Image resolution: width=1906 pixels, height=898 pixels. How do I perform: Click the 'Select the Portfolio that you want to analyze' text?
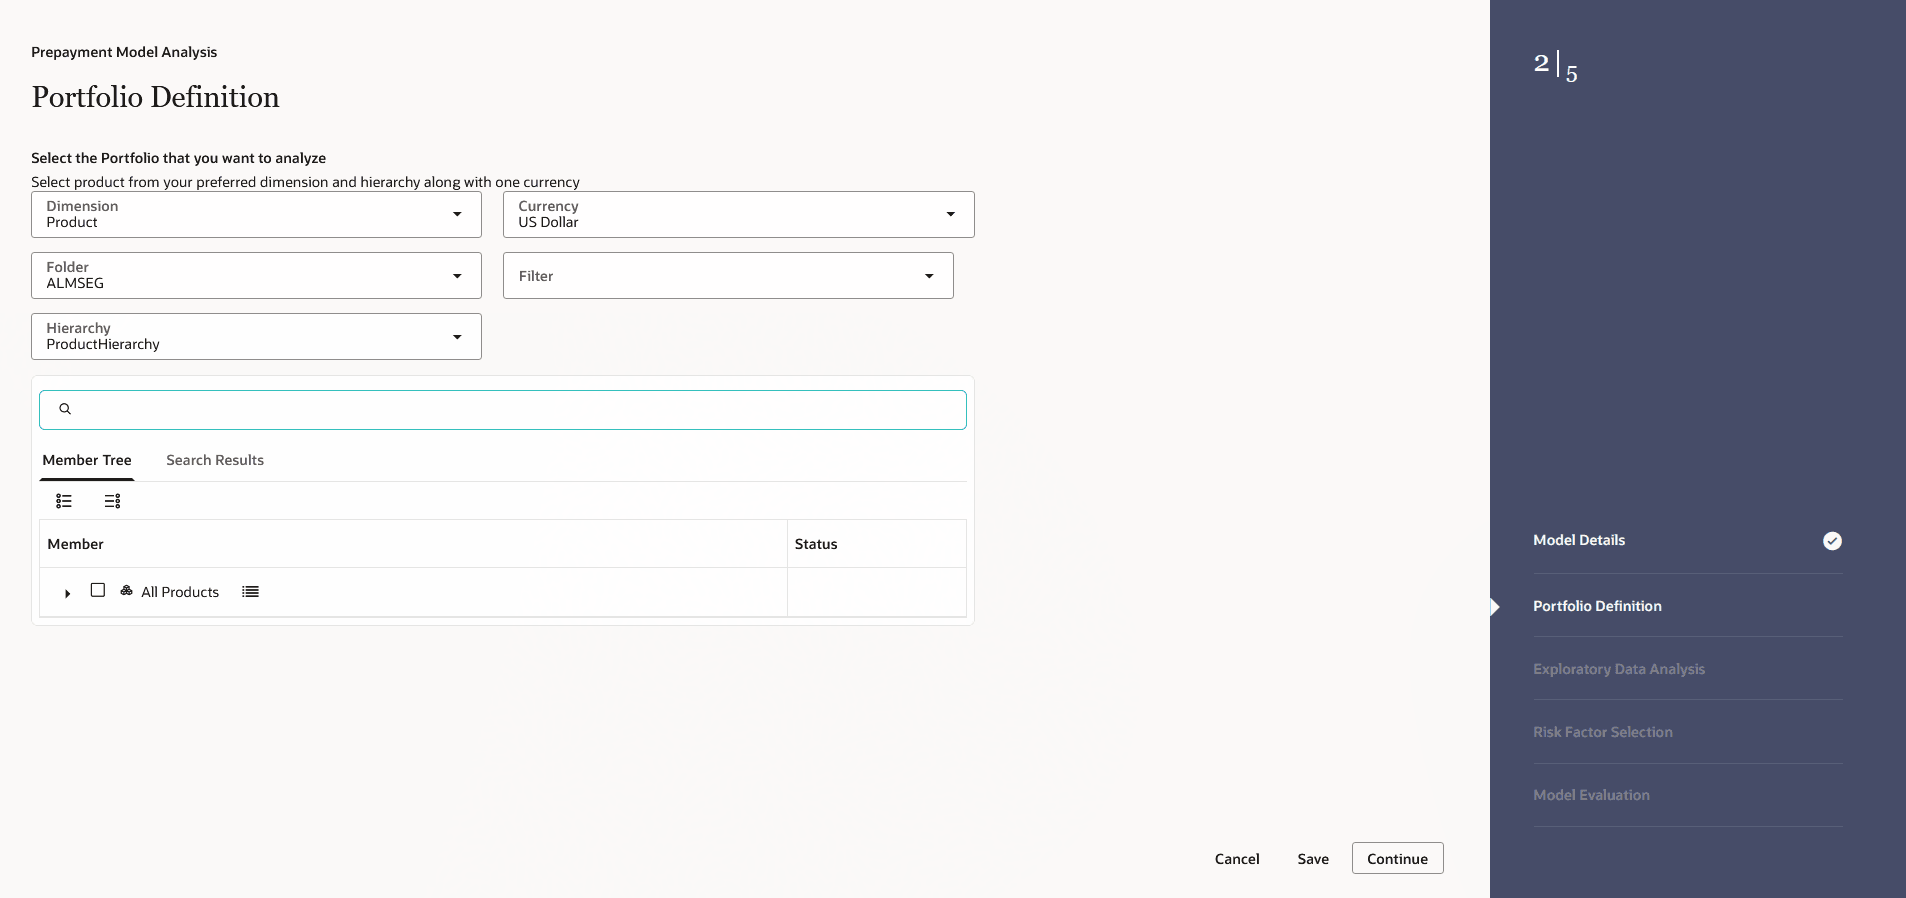click(x=178, y=158)
